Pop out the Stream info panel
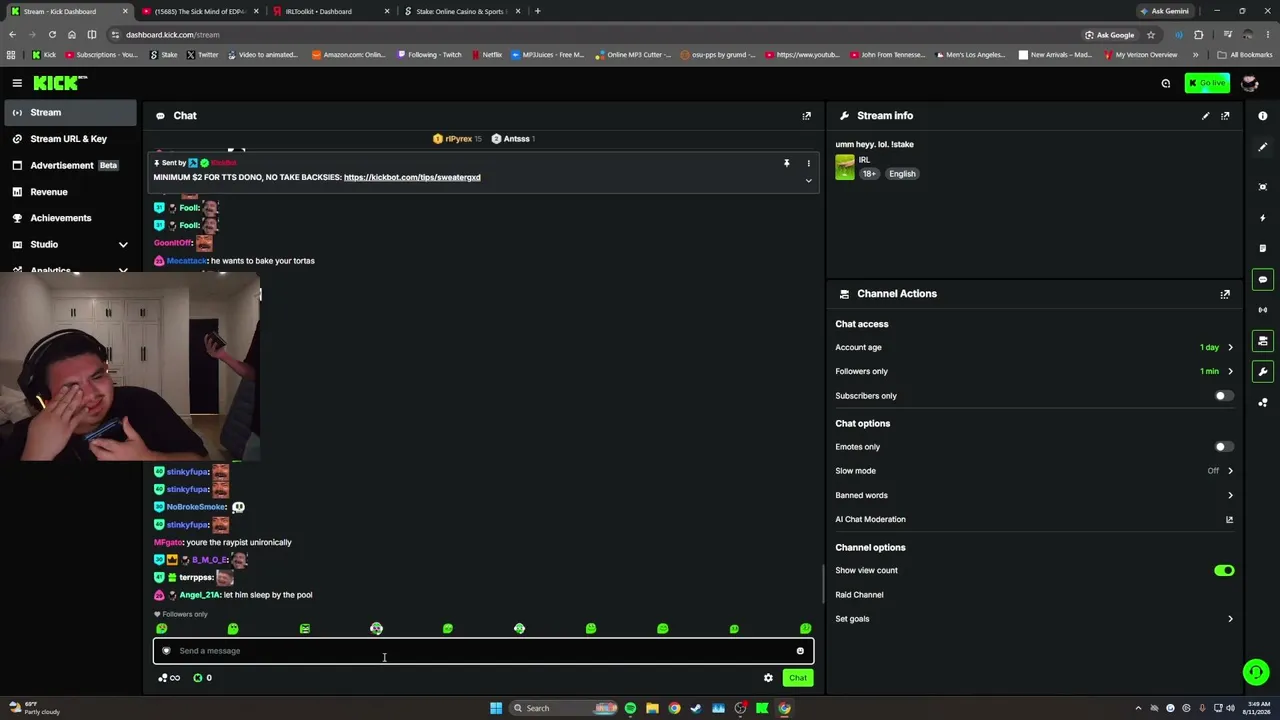 pyautogui.click(x=1225, y=116)
